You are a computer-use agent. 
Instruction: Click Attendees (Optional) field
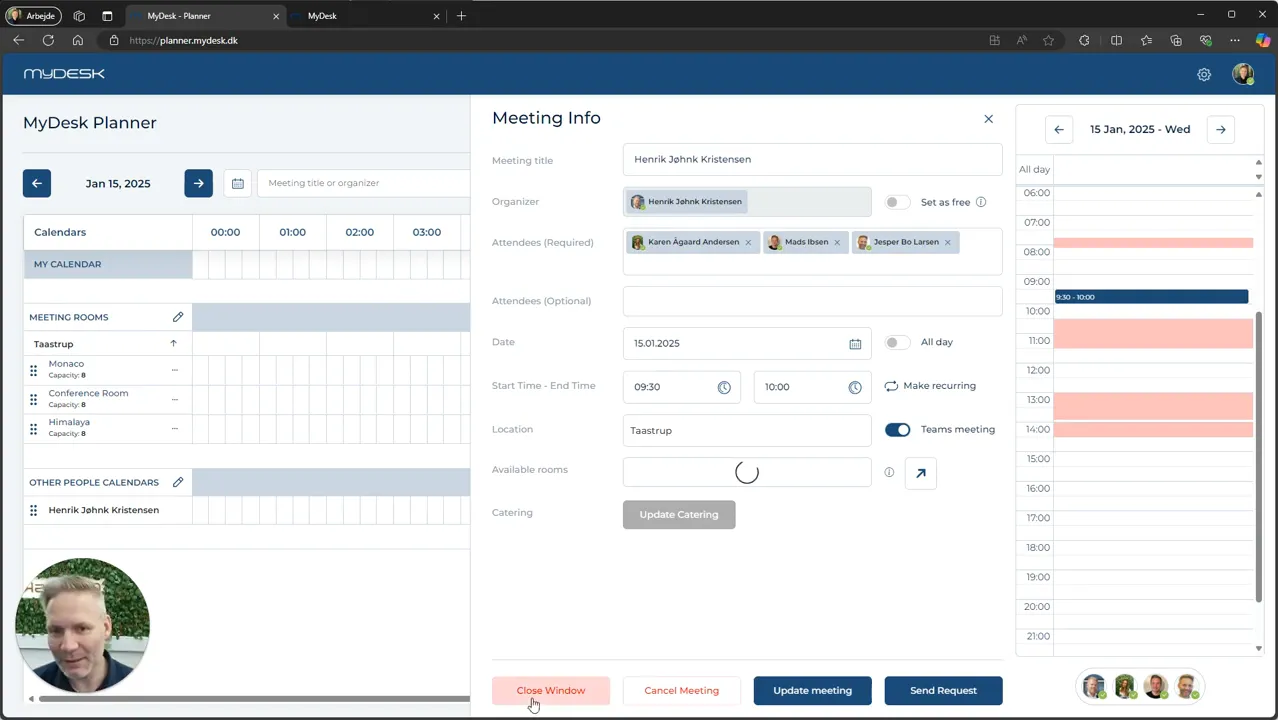point(812,301)
